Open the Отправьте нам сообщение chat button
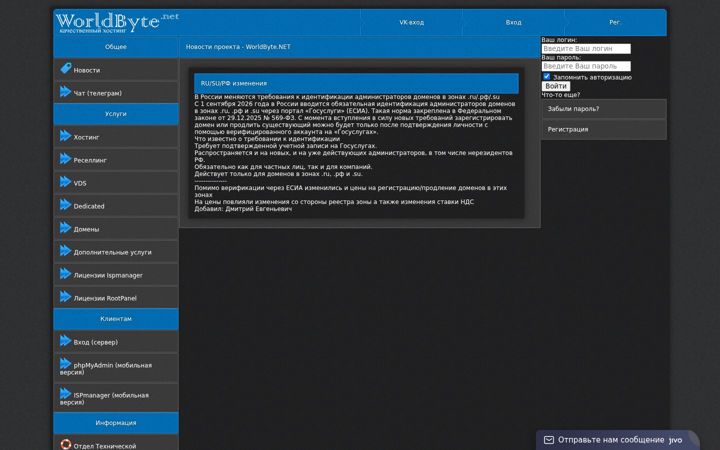Screen dimensions: 720x450 click(616, 440)
